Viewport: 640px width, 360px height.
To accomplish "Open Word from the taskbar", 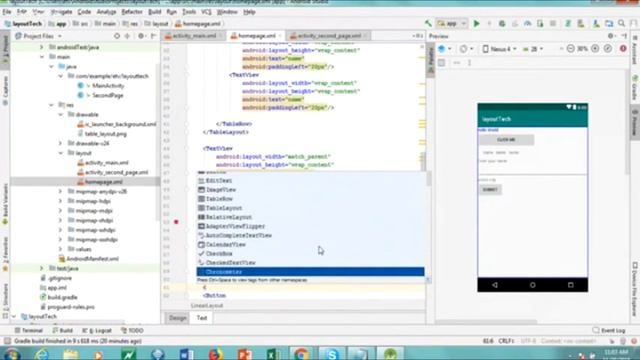I will point(187,354).
